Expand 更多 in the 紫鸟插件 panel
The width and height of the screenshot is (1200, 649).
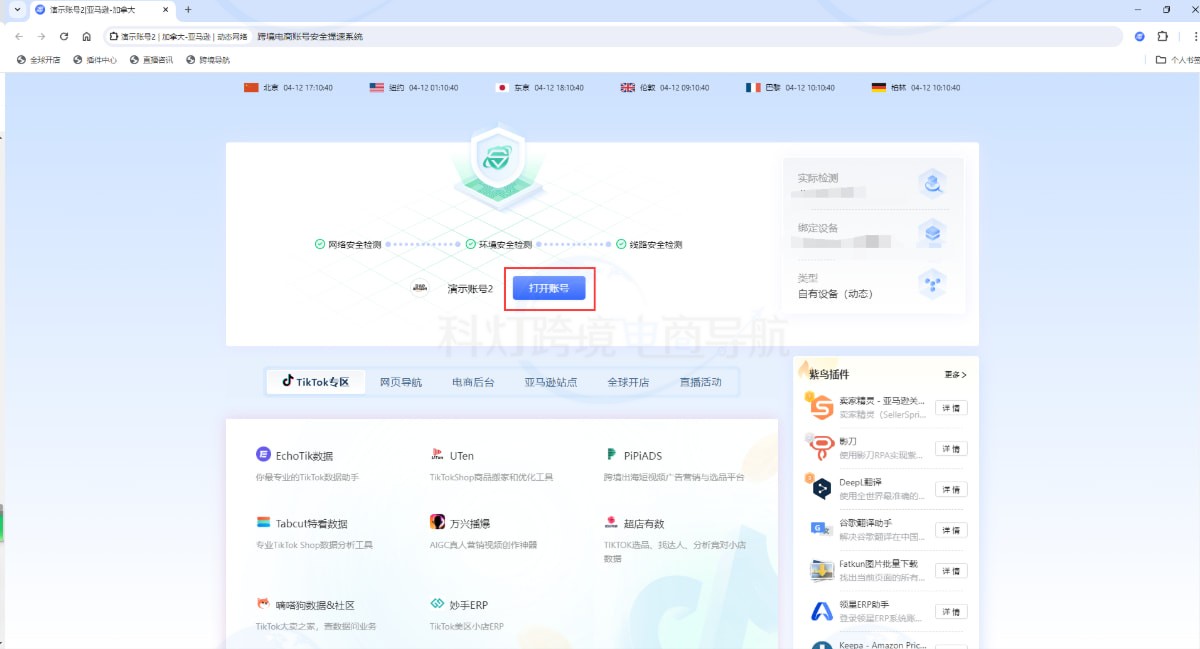pos(955,374)
